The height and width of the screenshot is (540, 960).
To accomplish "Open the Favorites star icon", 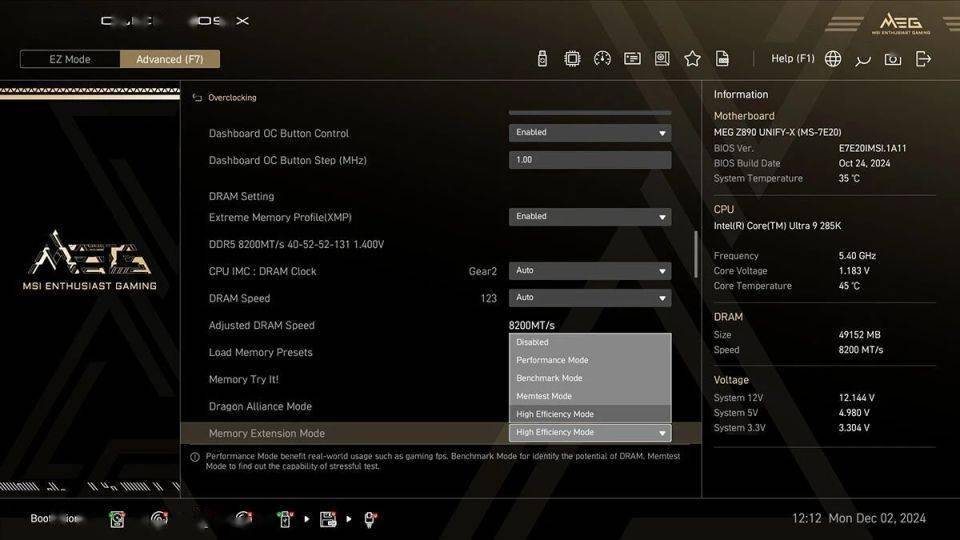I will click(692, 59).
